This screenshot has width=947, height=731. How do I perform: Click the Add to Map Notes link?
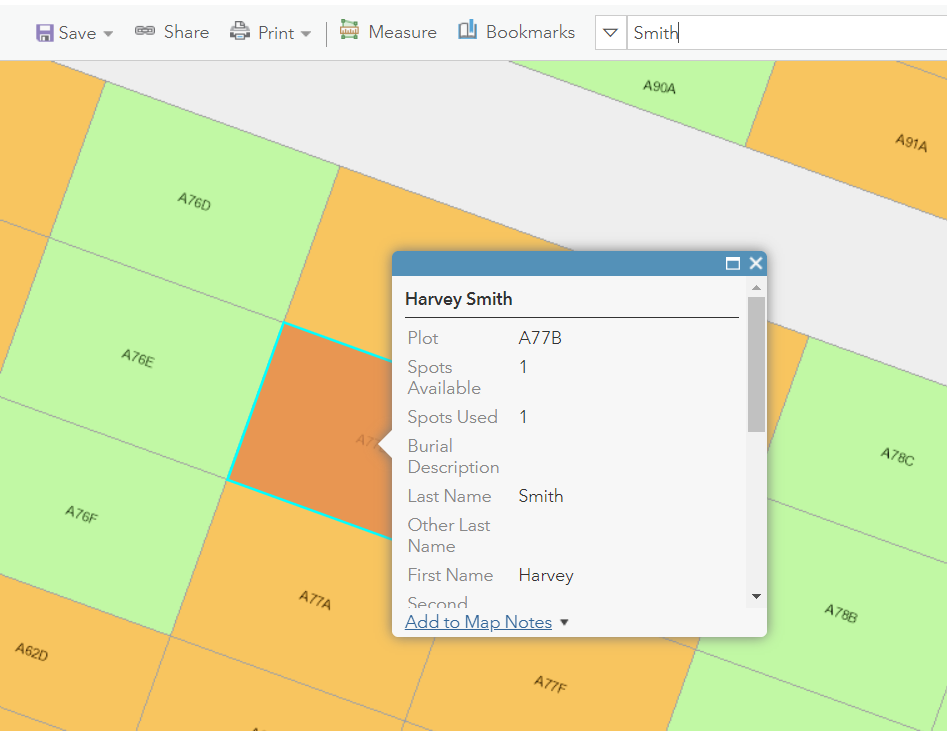(x=478, y=622)
